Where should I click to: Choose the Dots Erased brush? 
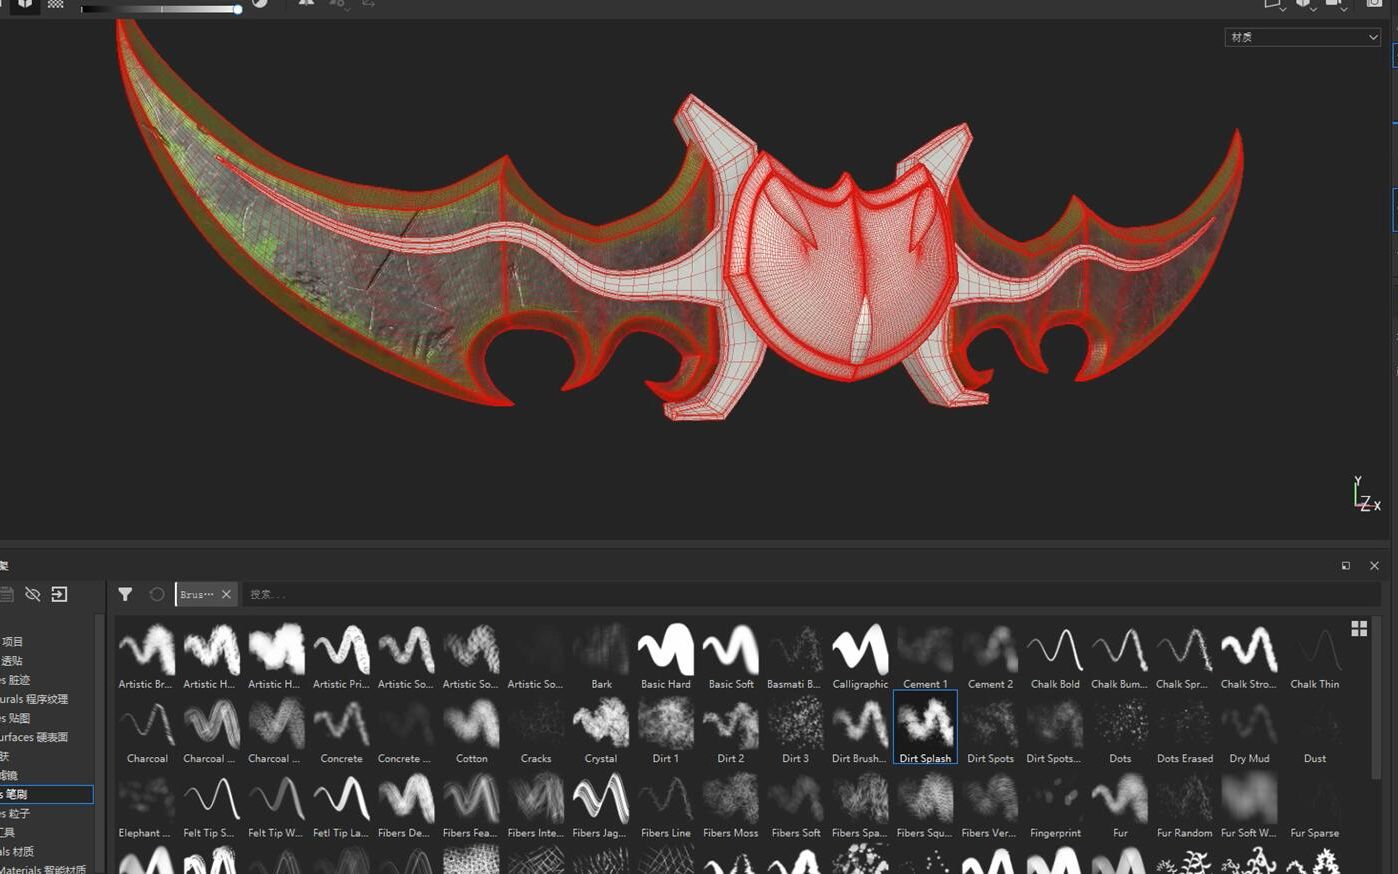[1185, 730]
